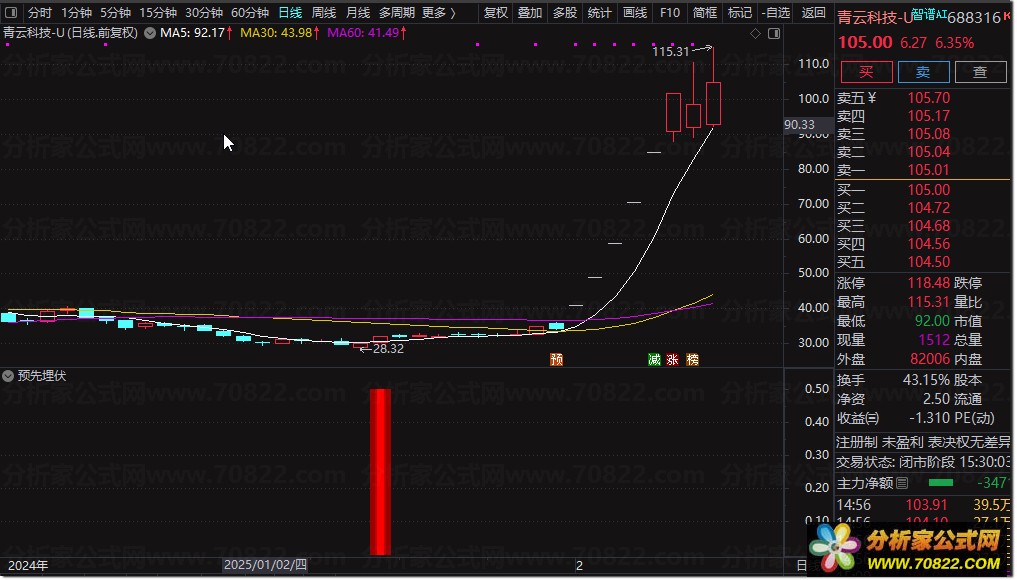Screen dimensions: 1017x580
Task: Open the F10 company info
Action: click(669, 12)
